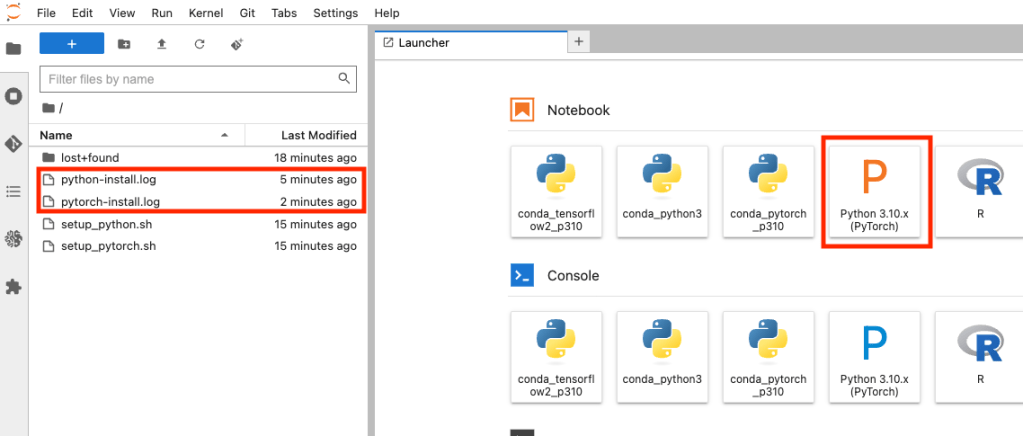1023x436 pixels.
Task: Add a new tab with plus button
Action: click(579, 42)
